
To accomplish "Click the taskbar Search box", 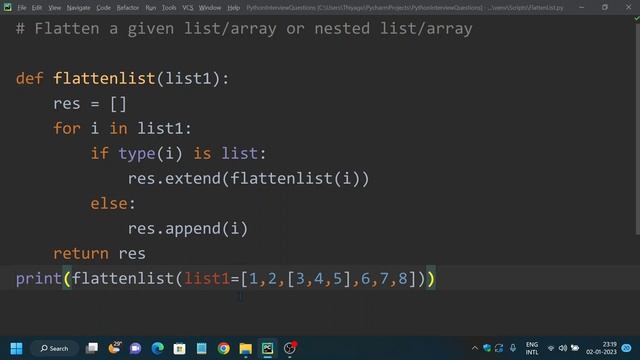I will coord(54,348).
